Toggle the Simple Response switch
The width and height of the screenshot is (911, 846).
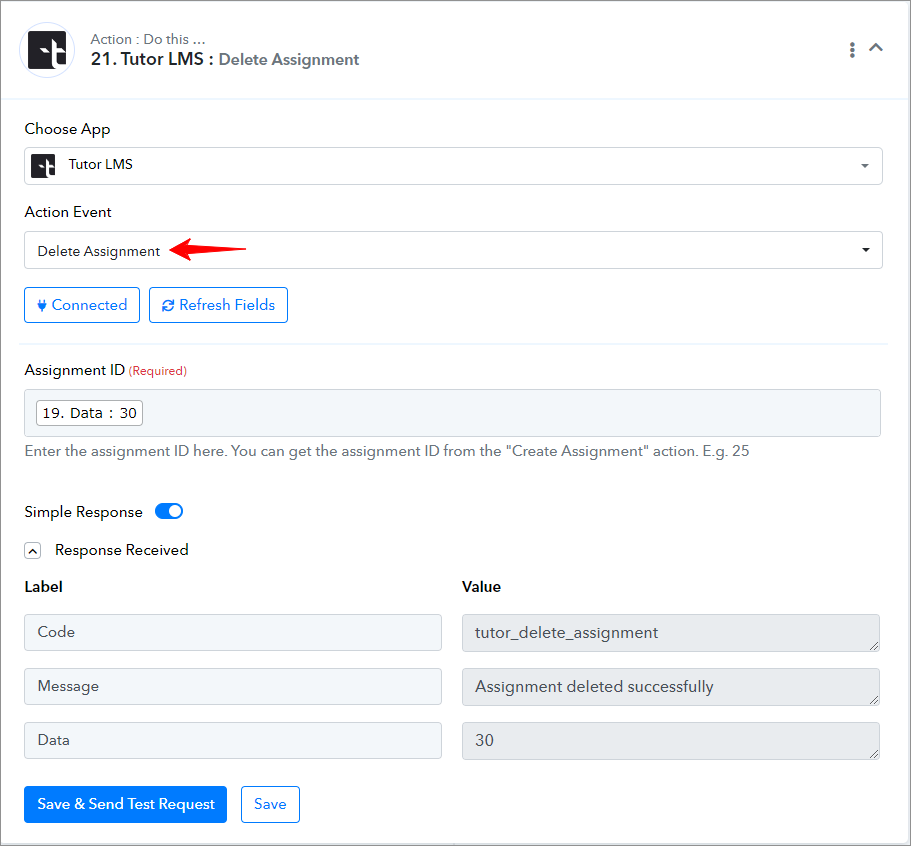[169, 511]
